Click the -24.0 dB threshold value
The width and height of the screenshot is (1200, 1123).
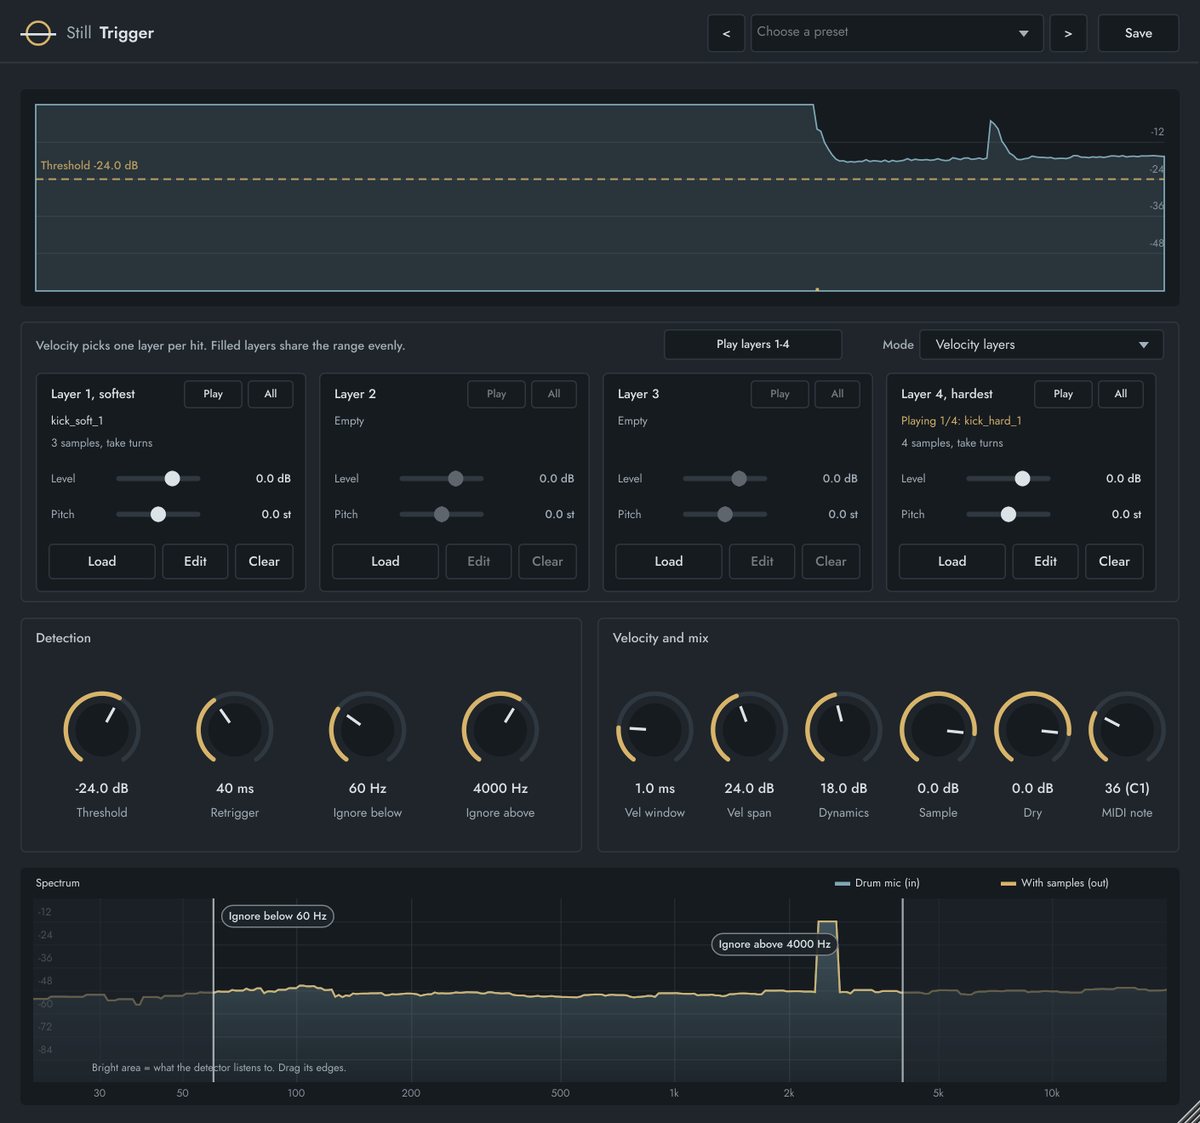pyautogui.click(x=102, y=788)
